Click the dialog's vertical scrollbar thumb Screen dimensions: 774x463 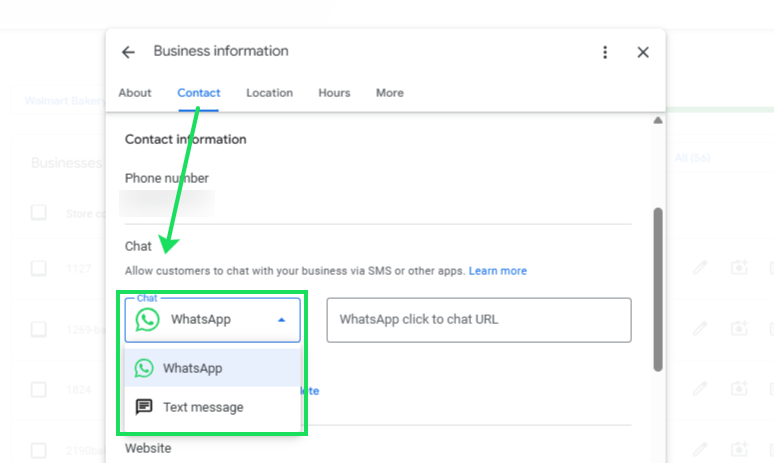click(658, 289)
